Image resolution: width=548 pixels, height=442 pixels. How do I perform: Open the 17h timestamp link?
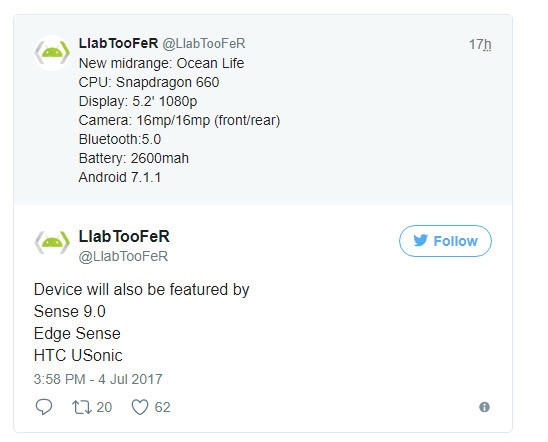[480, 45]
